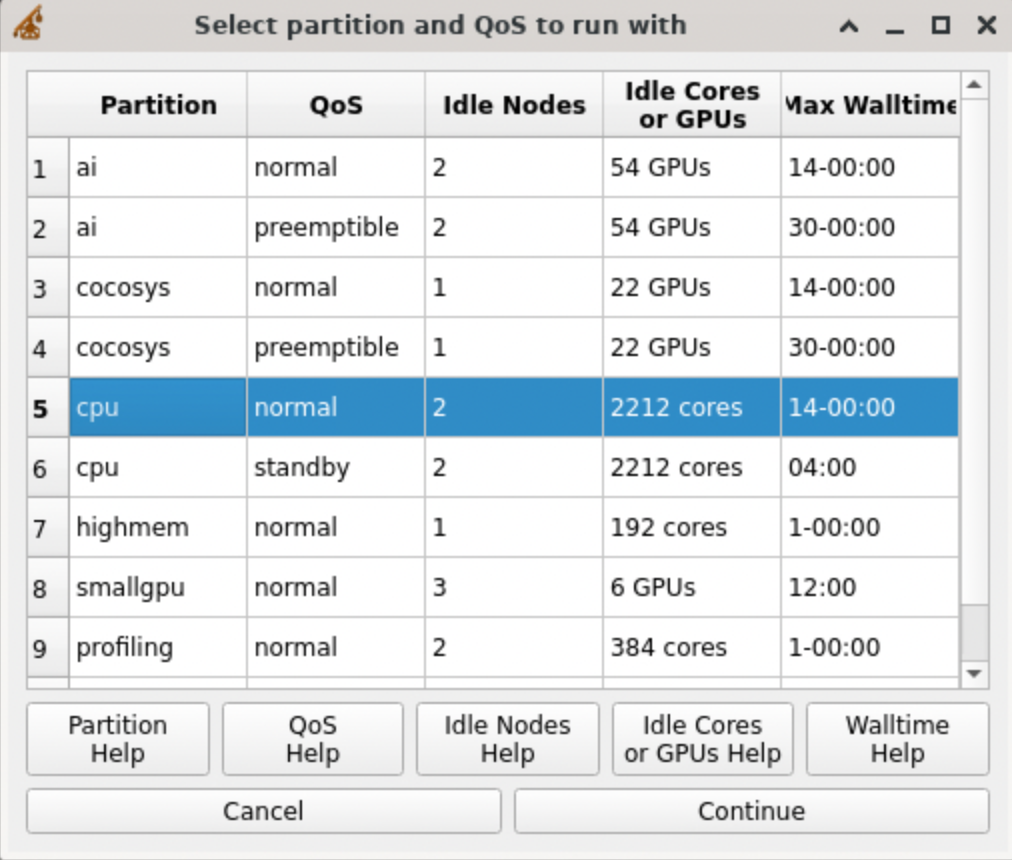Open QoS Help
This screenshot has height=860, width=1012.
[312, 739]
